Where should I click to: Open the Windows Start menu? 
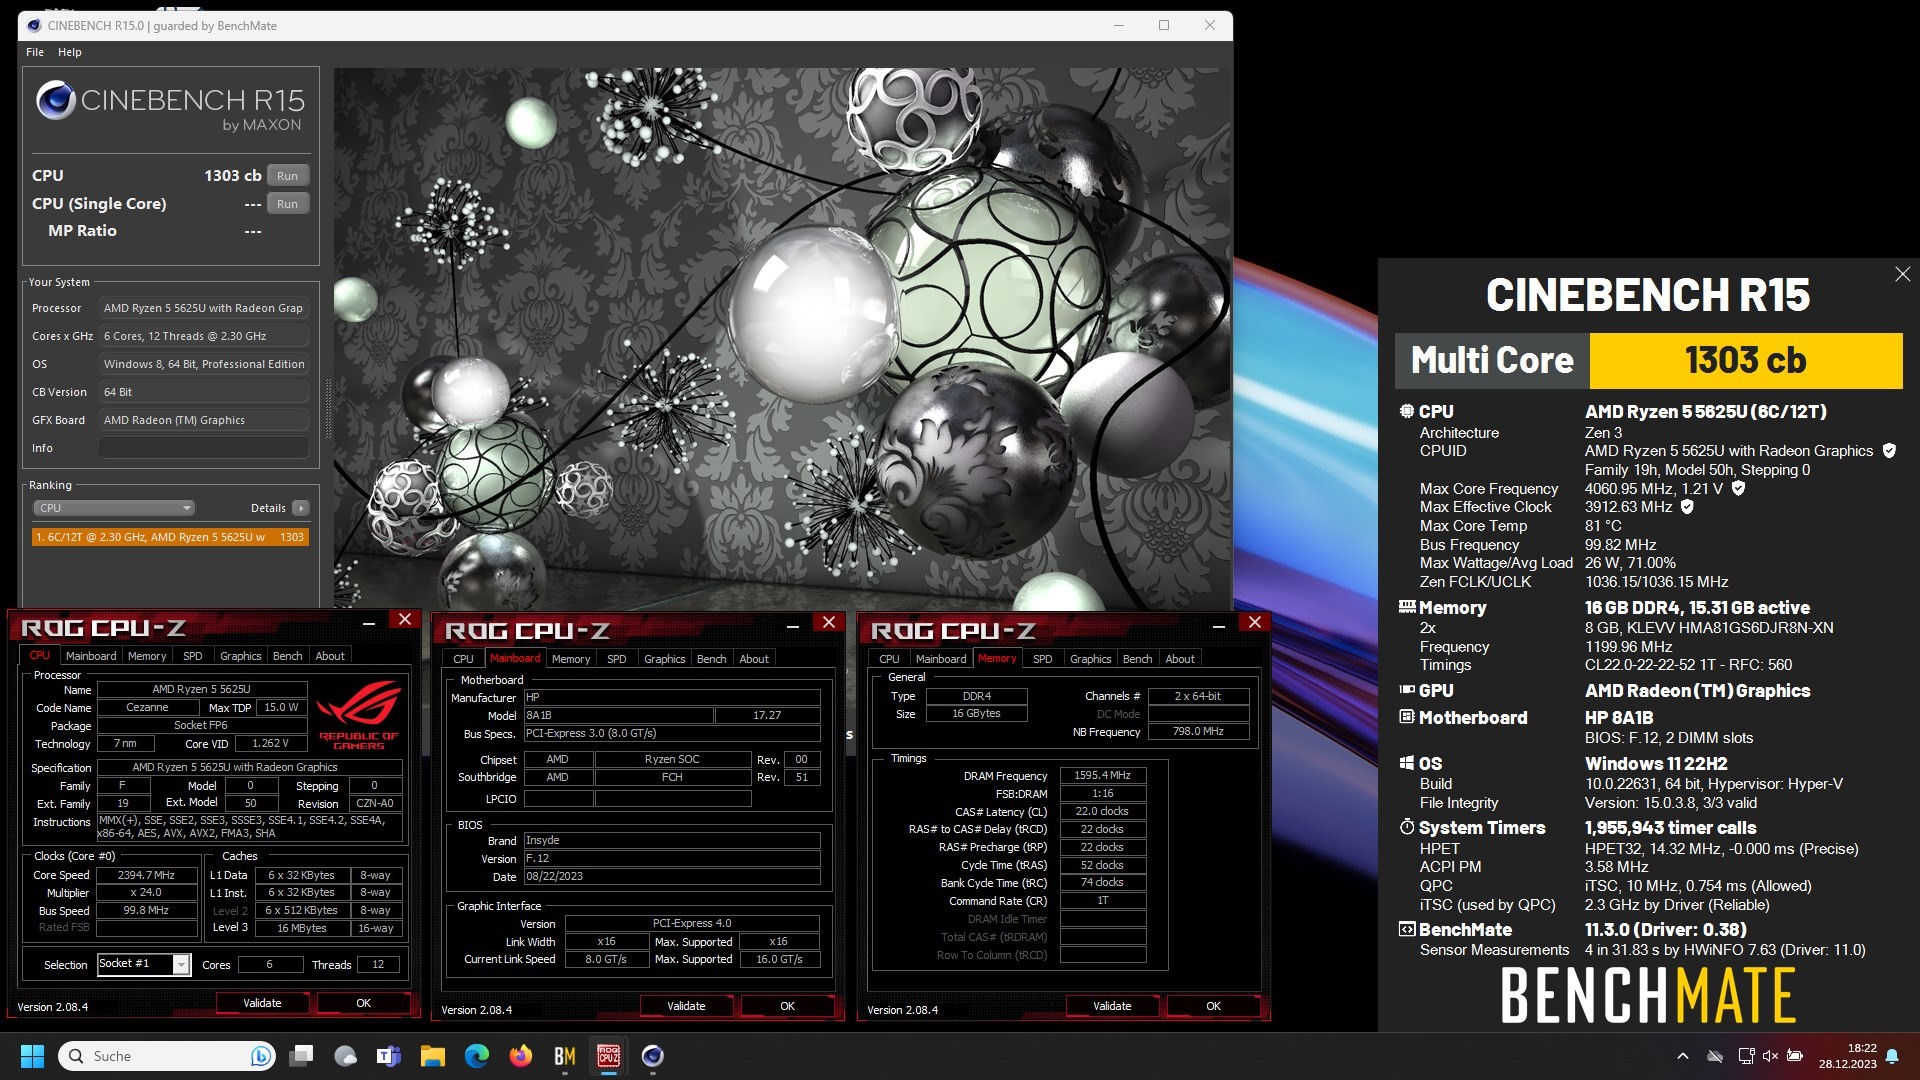click(x=32, y=1056)
